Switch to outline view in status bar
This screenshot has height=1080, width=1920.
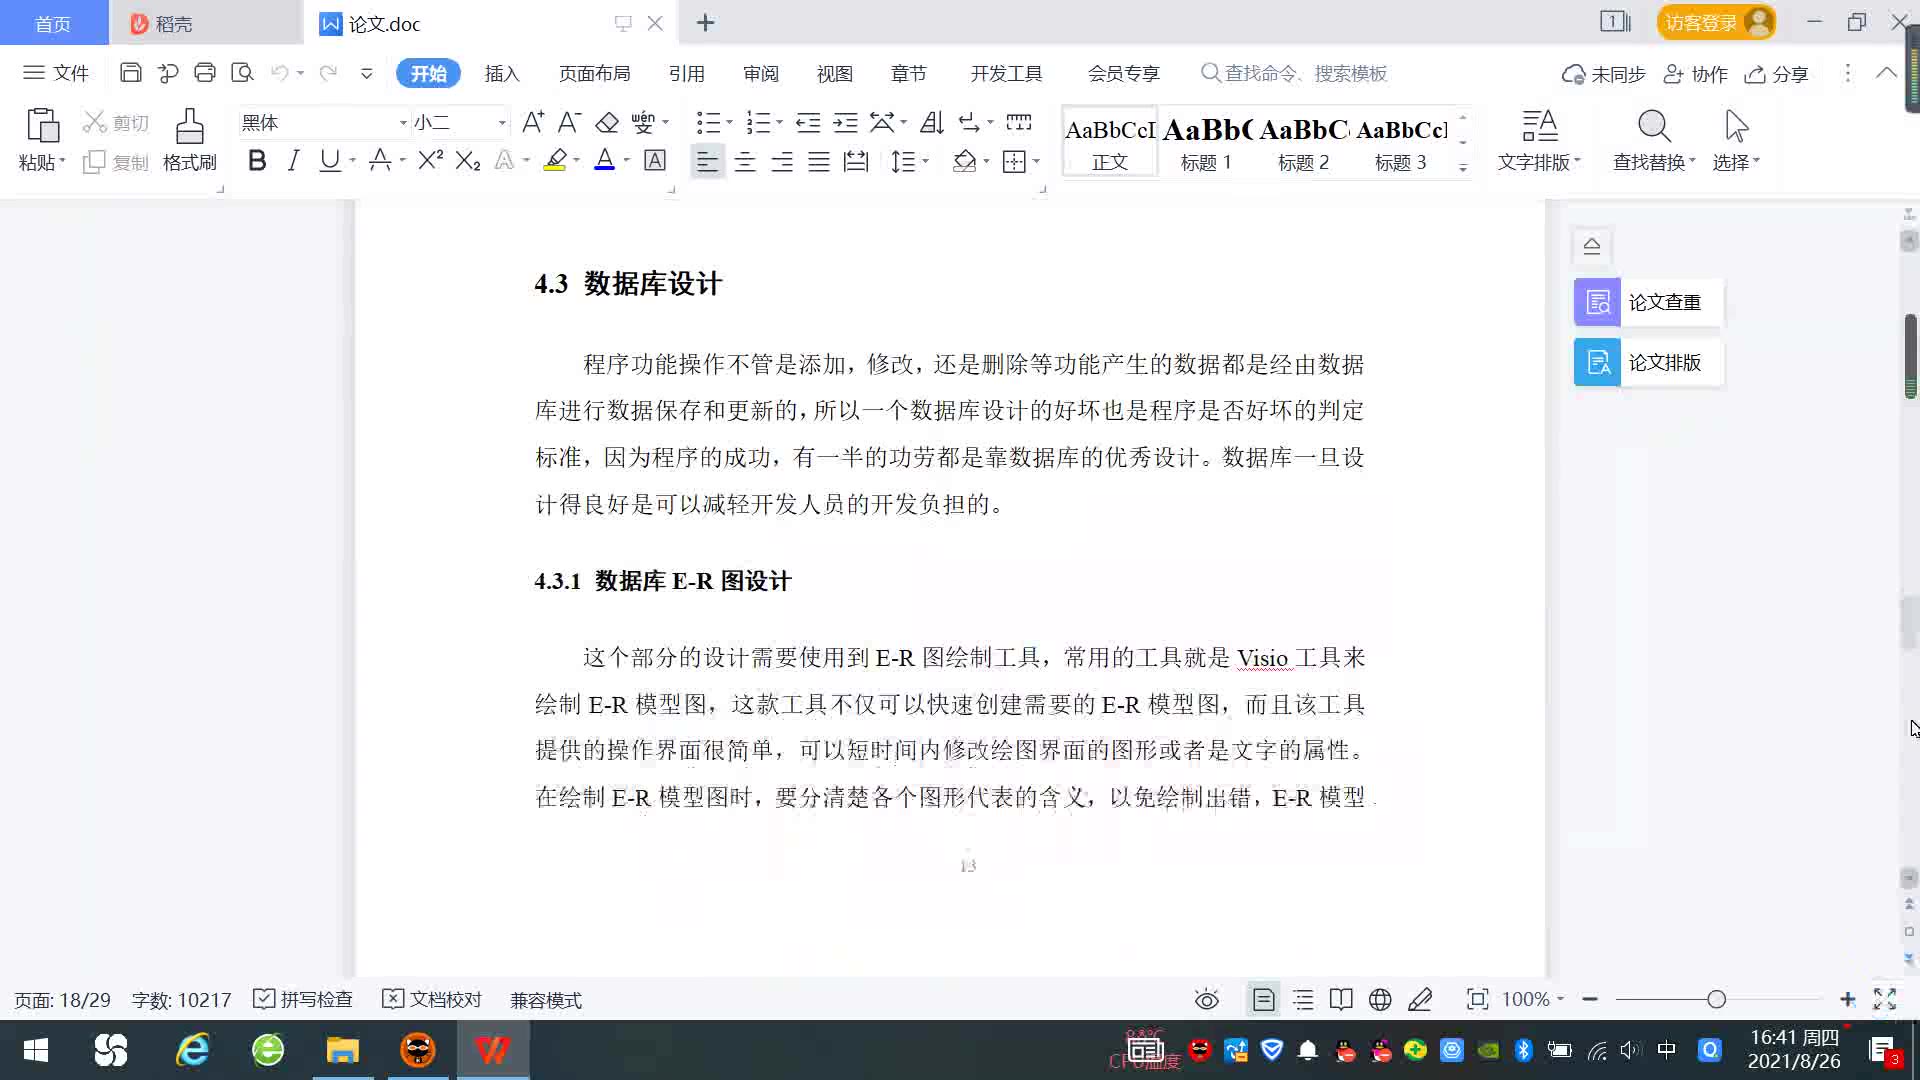coord(1303,1000)
